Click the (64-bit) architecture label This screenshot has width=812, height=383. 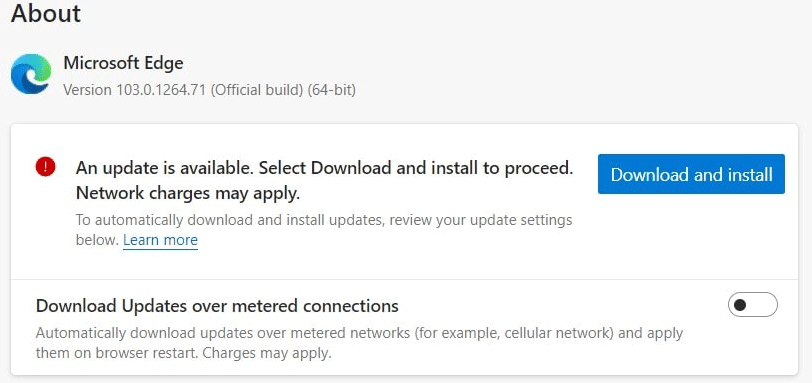point(331,90)
